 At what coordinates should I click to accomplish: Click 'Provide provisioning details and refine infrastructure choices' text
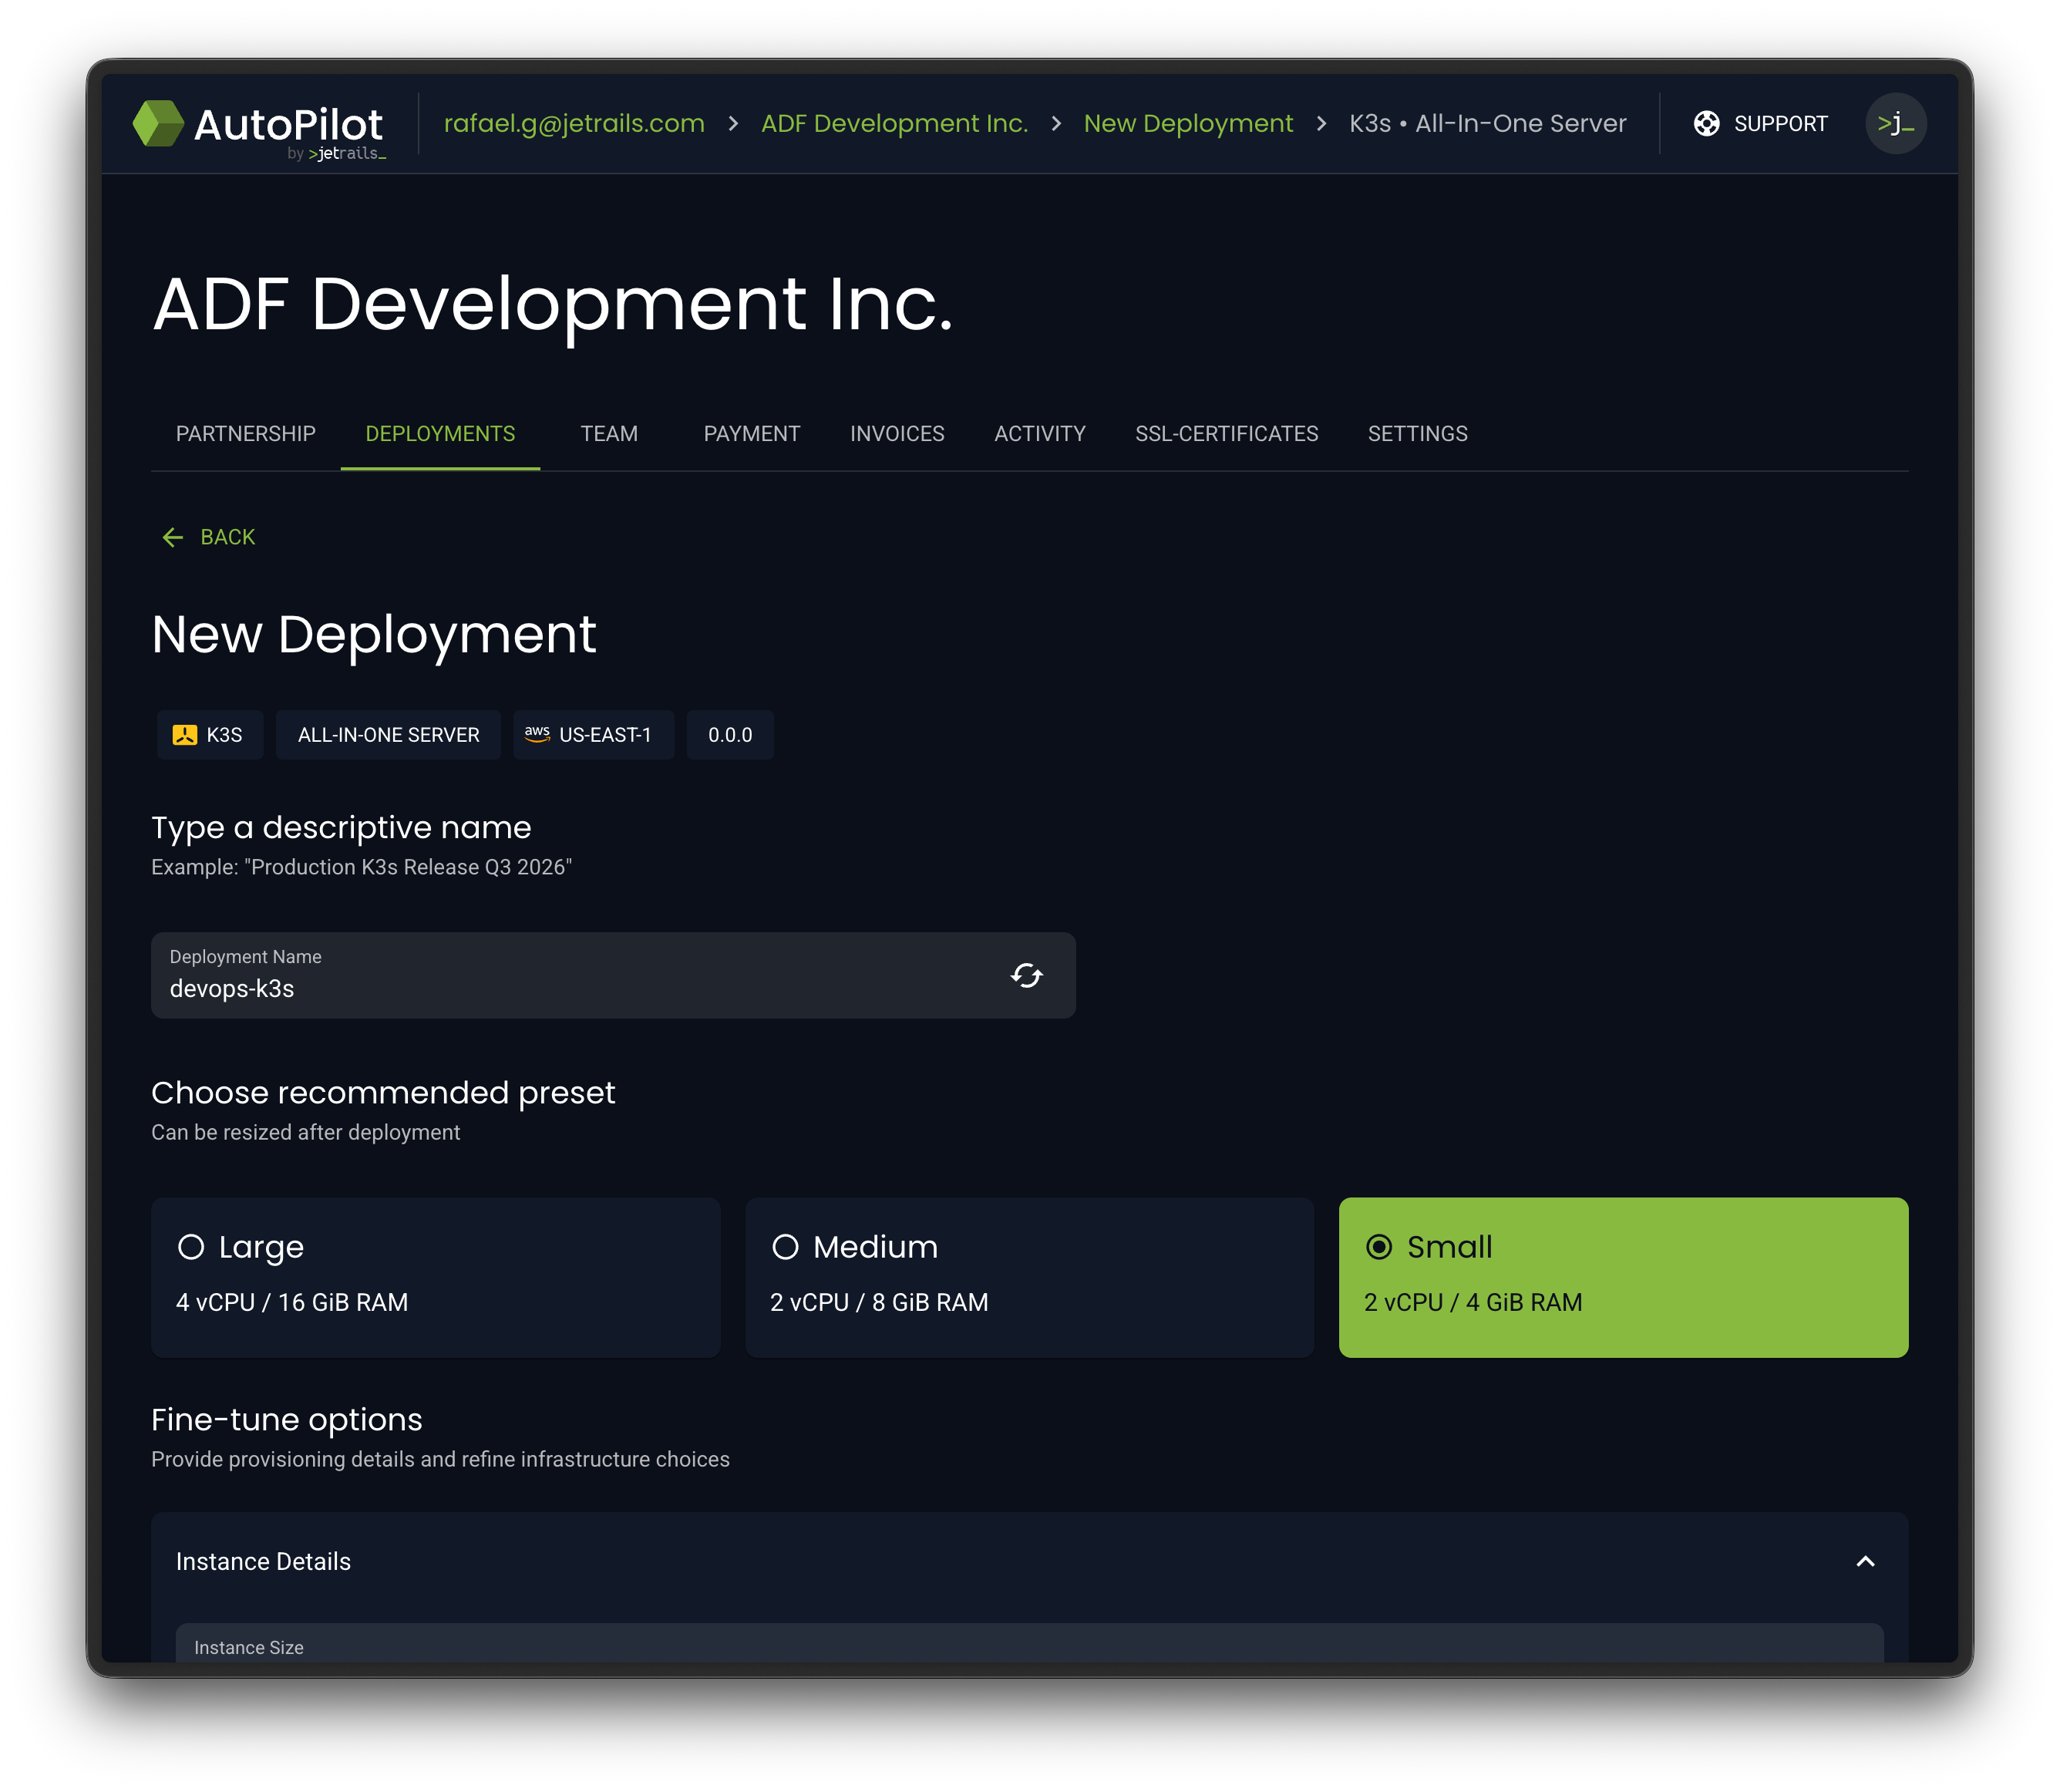click(x=440, y=1459)
